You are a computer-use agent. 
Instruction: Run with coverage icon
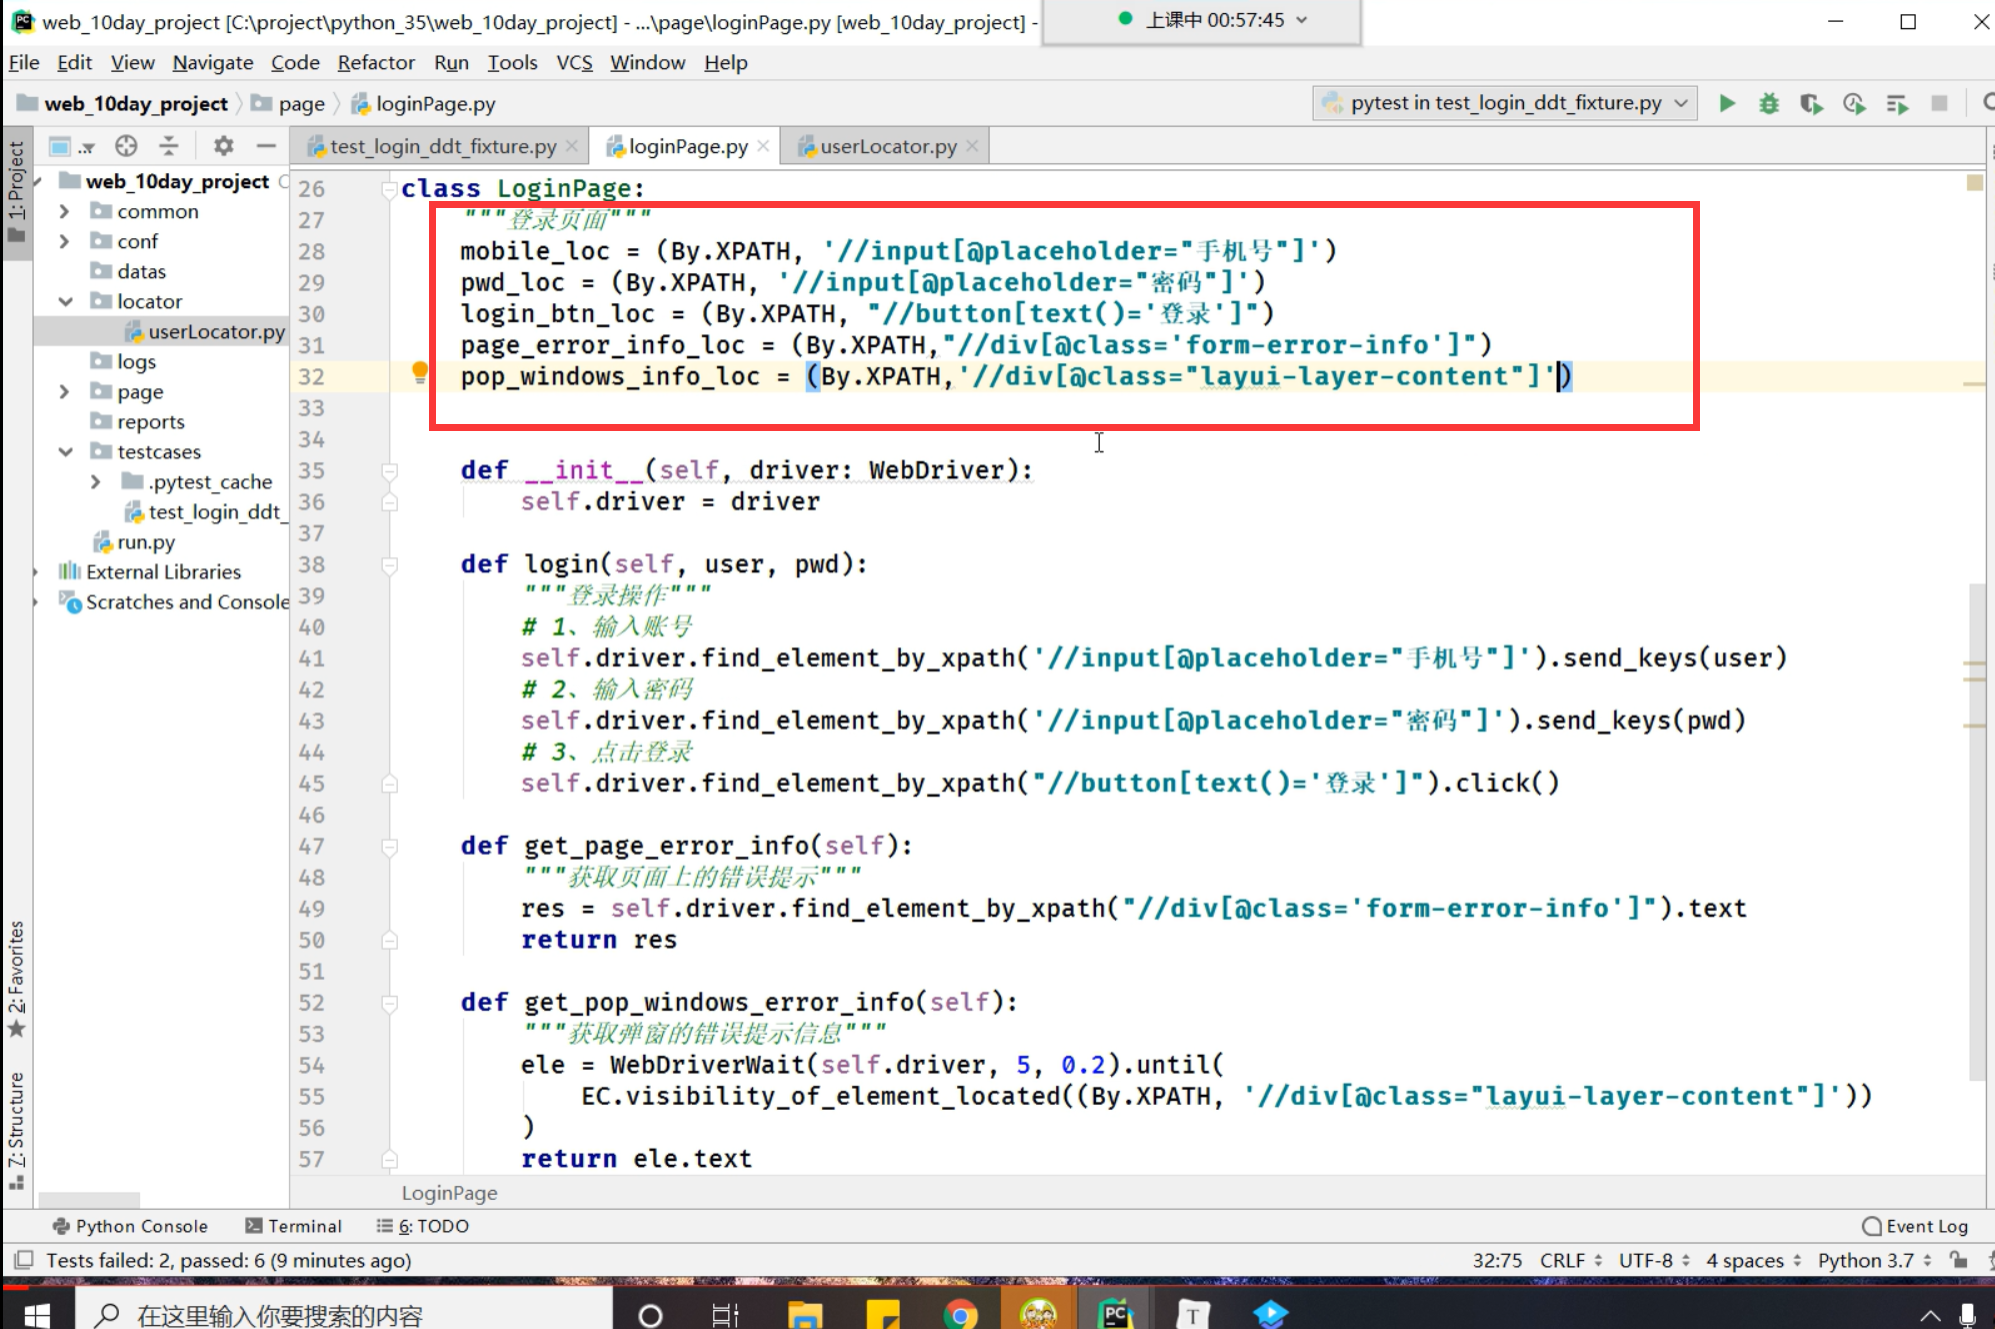[x=1811, y=103]
